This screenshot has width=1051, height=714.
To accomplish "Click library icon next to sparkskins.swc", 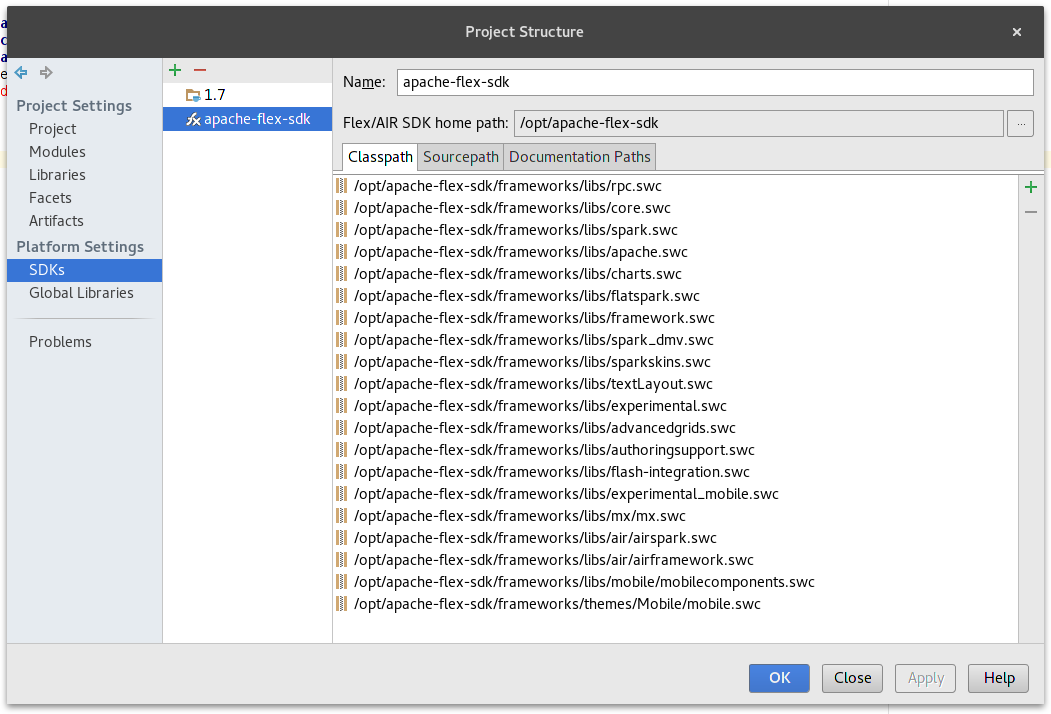I will pos(342,362).
